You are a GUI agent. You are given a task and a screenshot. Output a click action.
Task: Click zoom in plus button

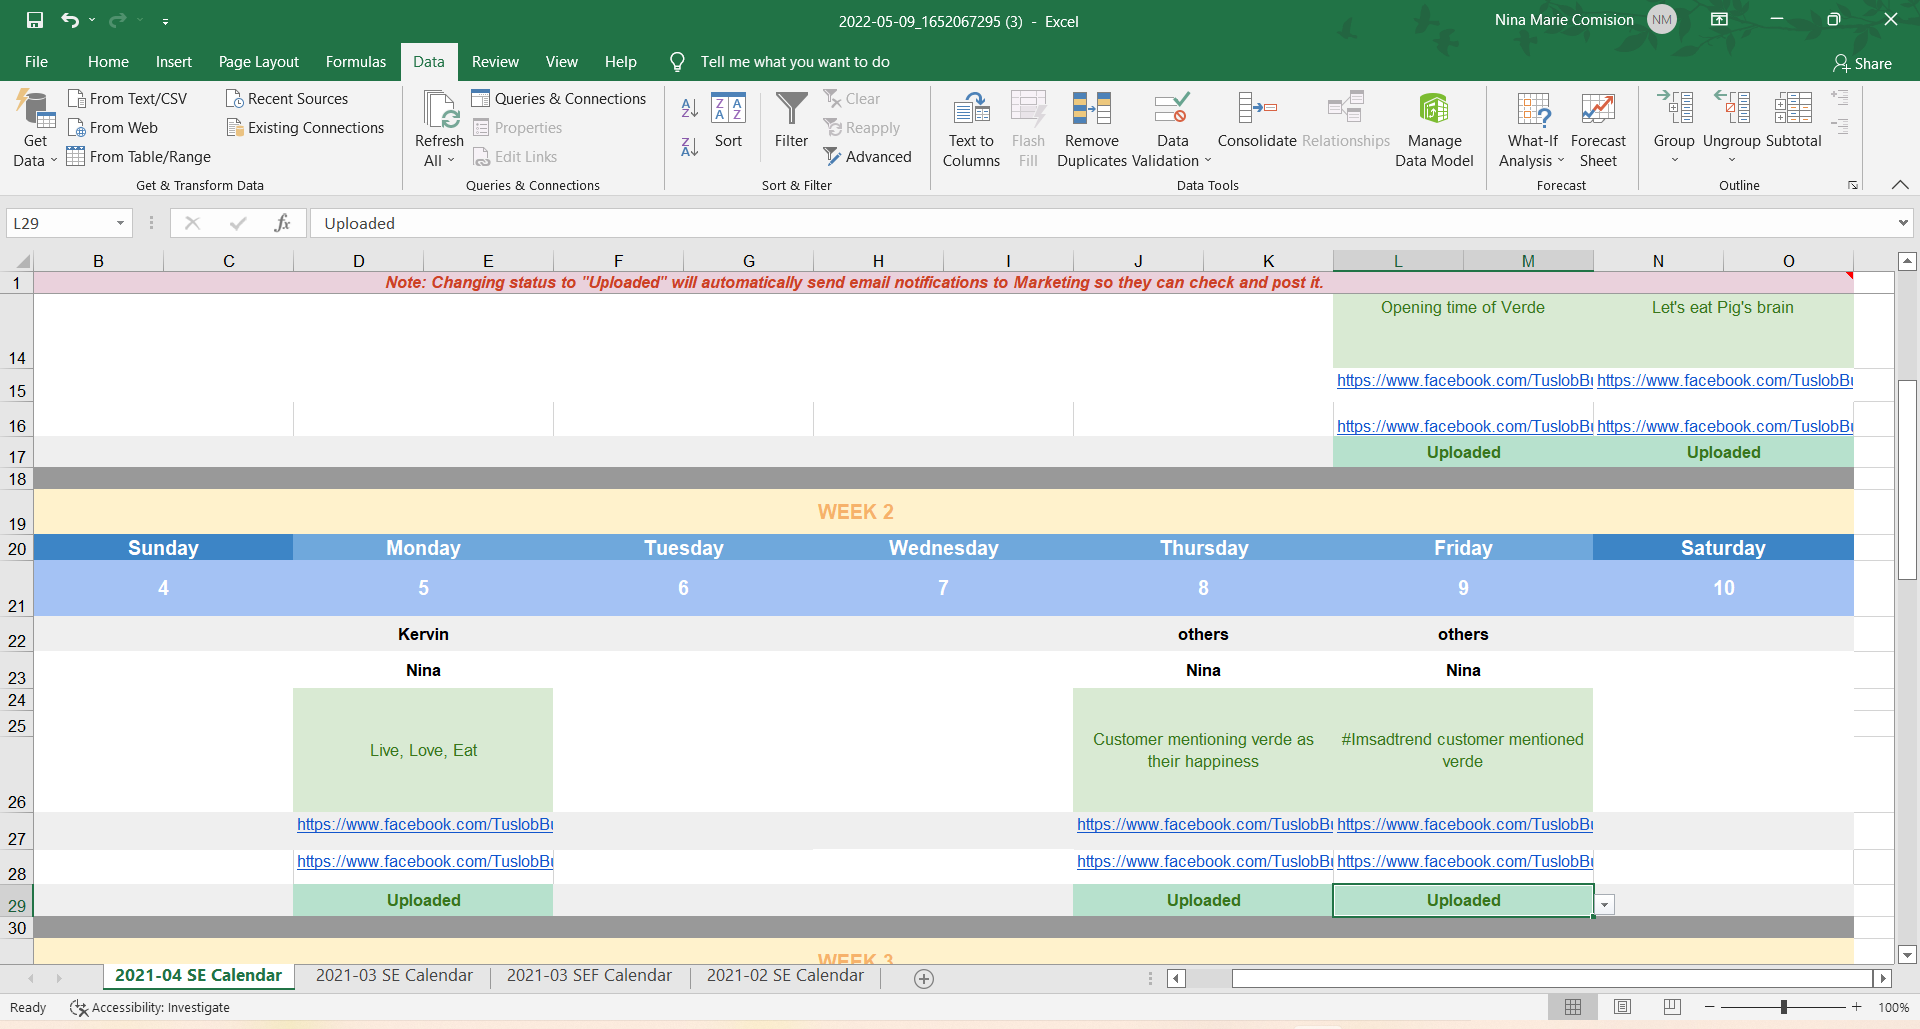[x=1857, y=1007]
